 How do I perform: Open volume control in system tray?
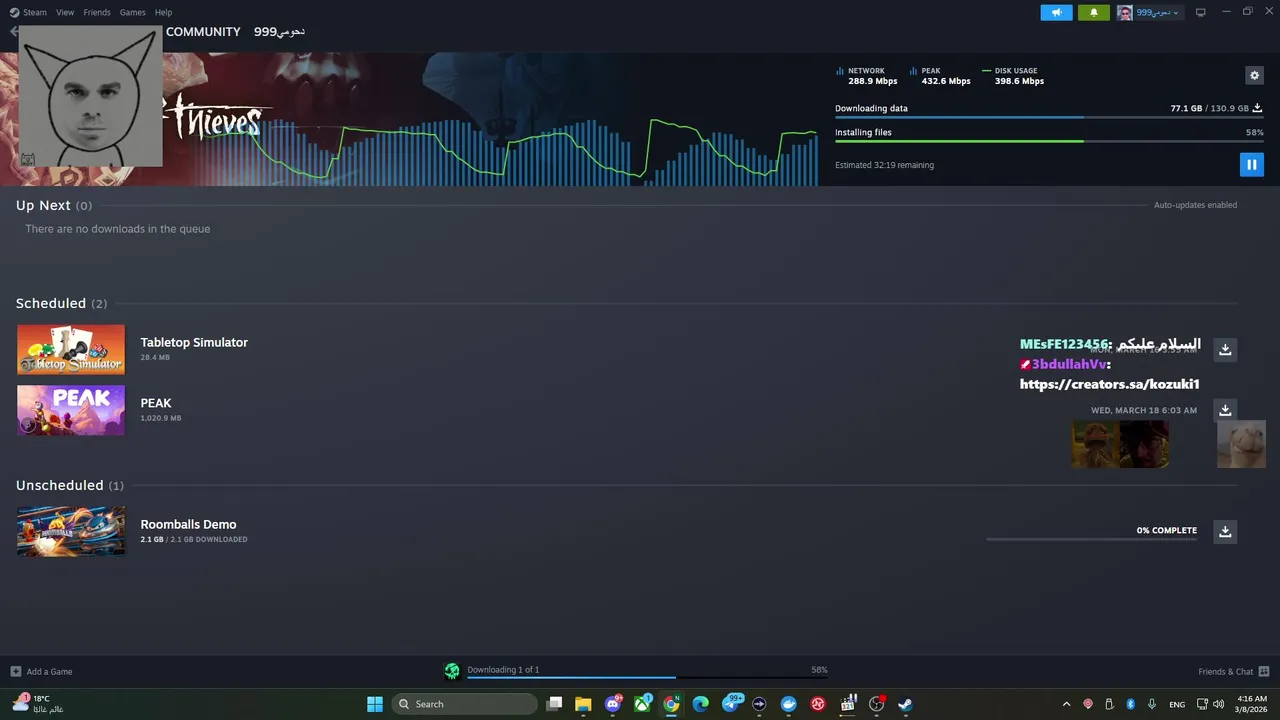pyautogui.click(x=1218, y=704)
